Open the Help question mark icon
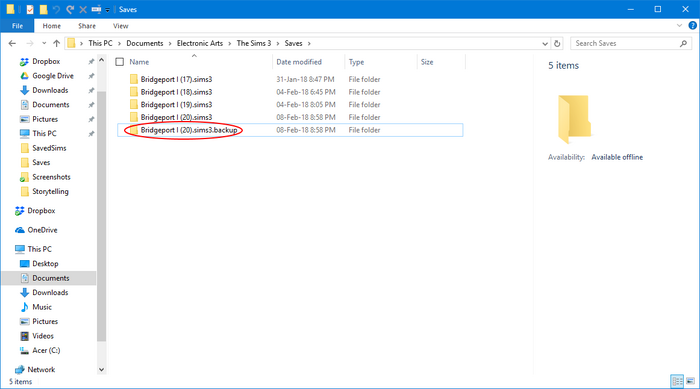 [x=692, y=25]
